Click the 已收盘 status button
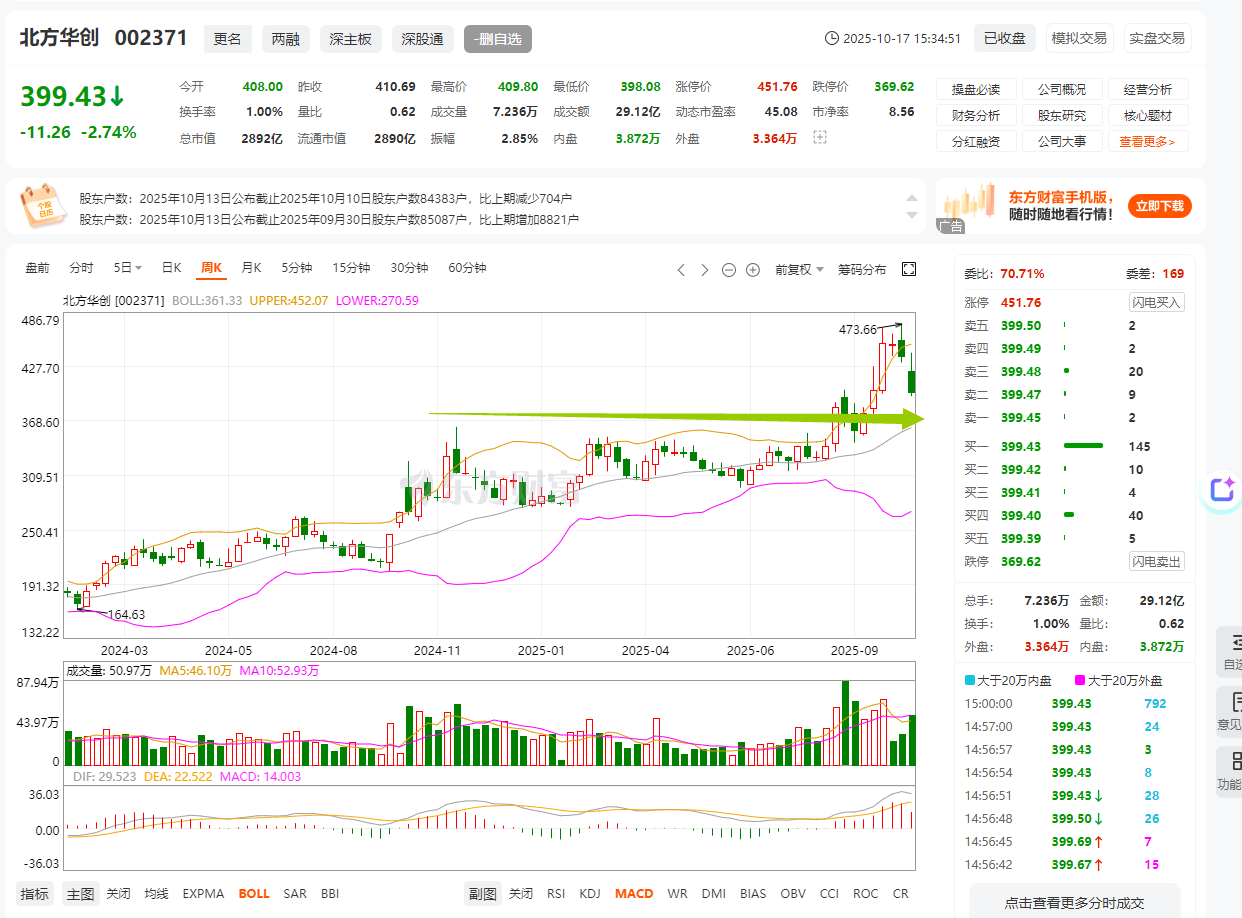1242x918 pixels. coord(1004,38)
